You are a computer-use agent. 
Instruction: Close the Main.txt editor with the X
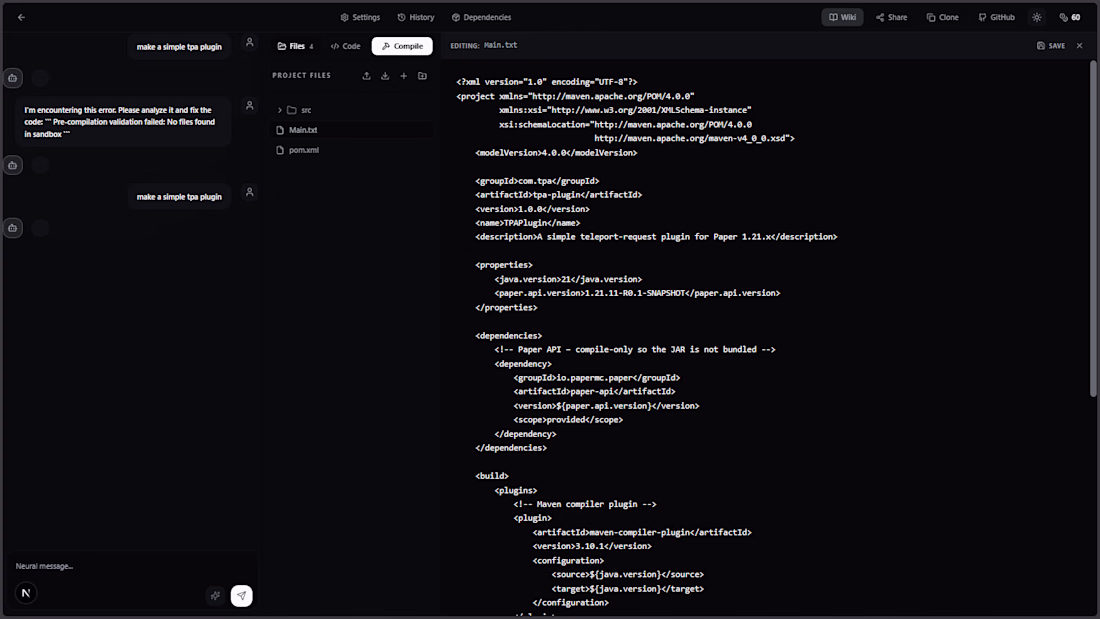[1080, 46]
